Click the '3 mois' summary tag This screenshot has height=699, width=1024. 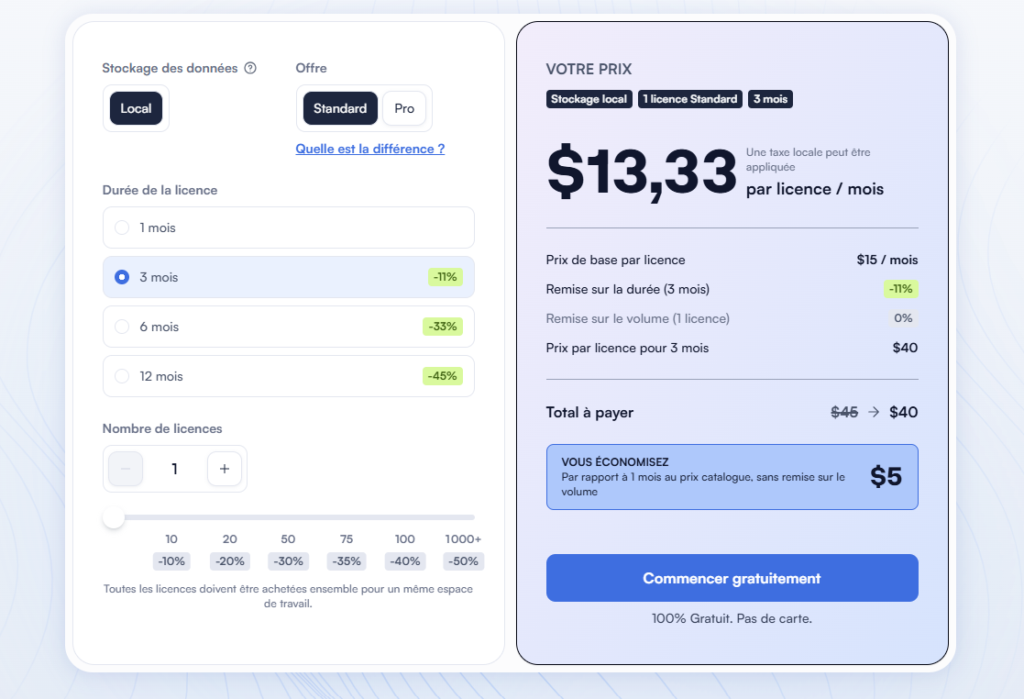[771, 99]
